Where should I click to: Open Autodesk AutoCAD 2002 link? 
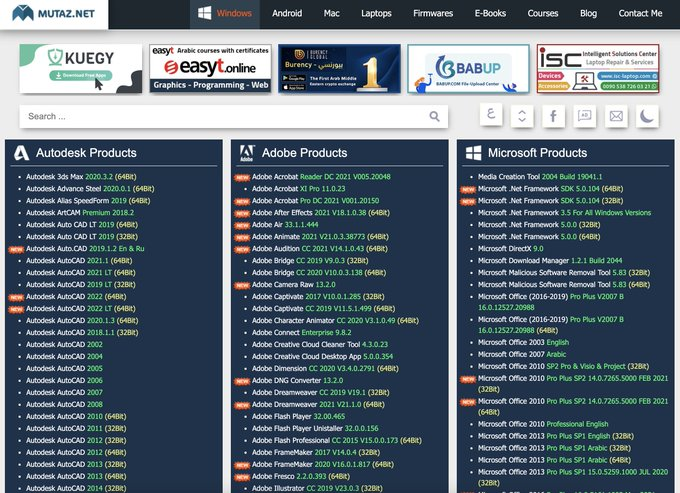64,345
